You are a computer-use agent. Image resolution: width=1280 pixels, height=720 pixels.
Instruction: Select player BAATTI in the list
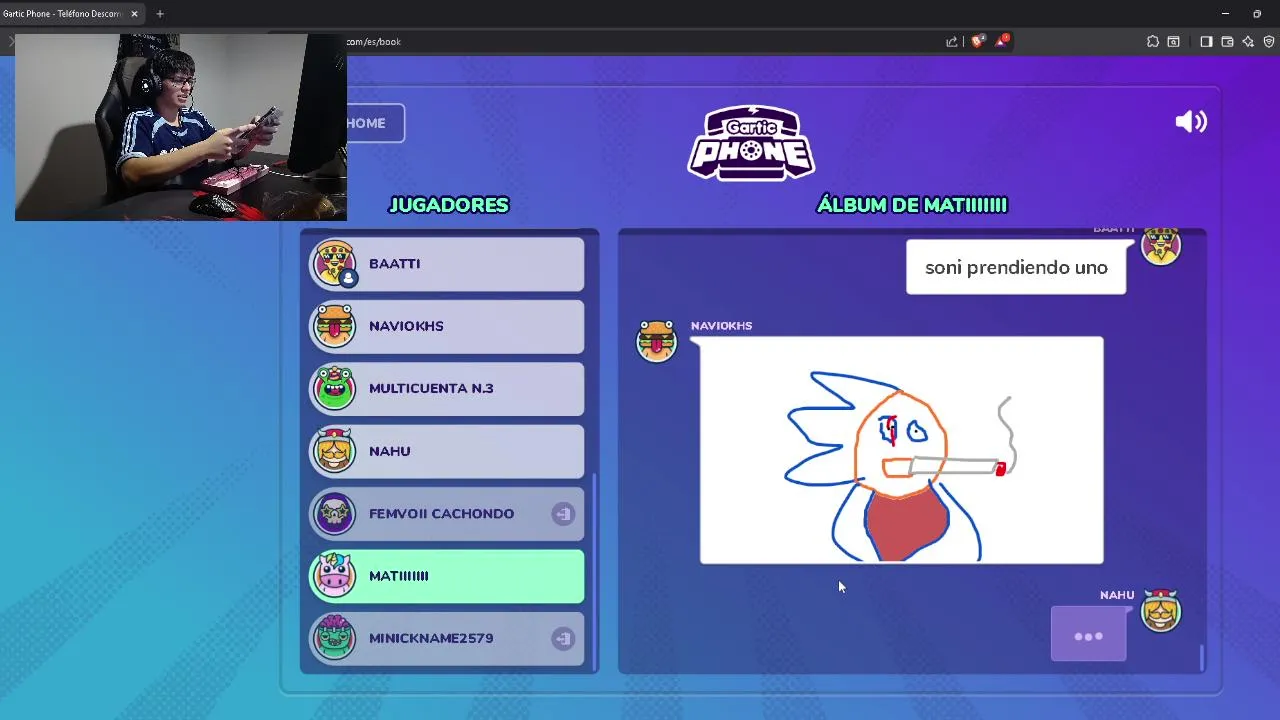[447, 264]
